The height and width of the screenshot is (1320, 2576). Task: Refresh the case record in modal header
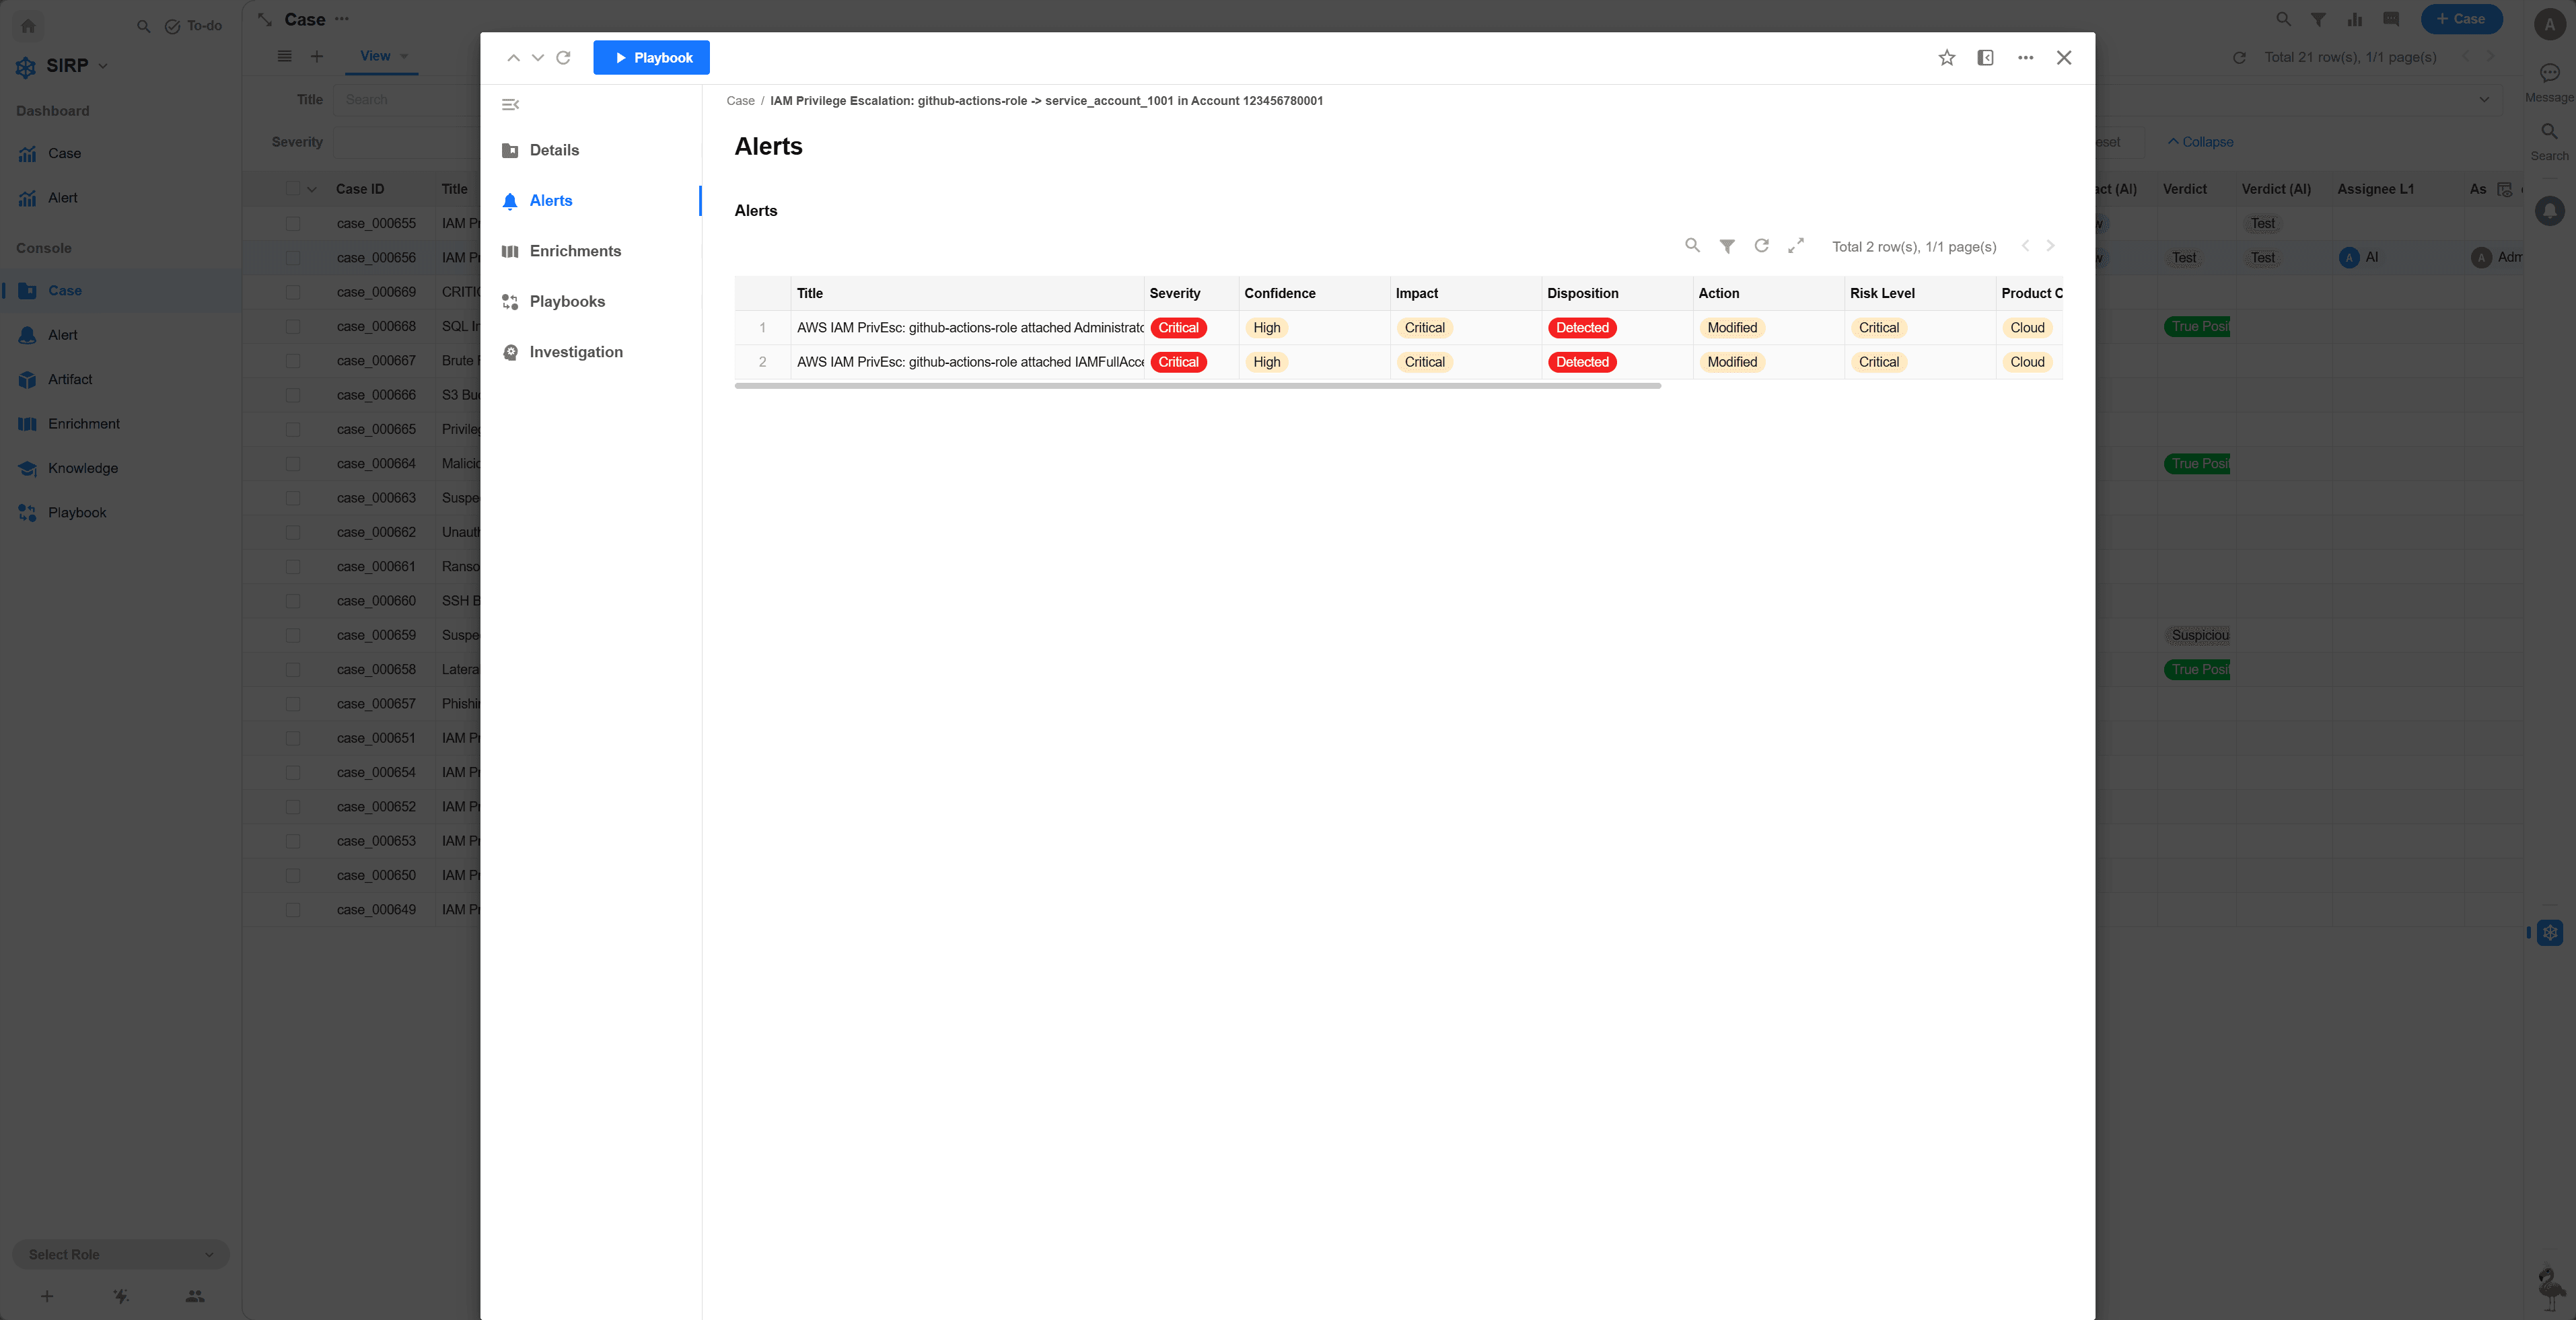pos(564,58)
